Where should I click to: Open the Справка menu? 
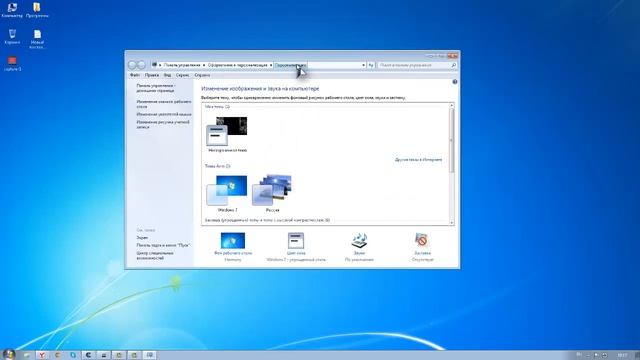[x=202, y=75]
